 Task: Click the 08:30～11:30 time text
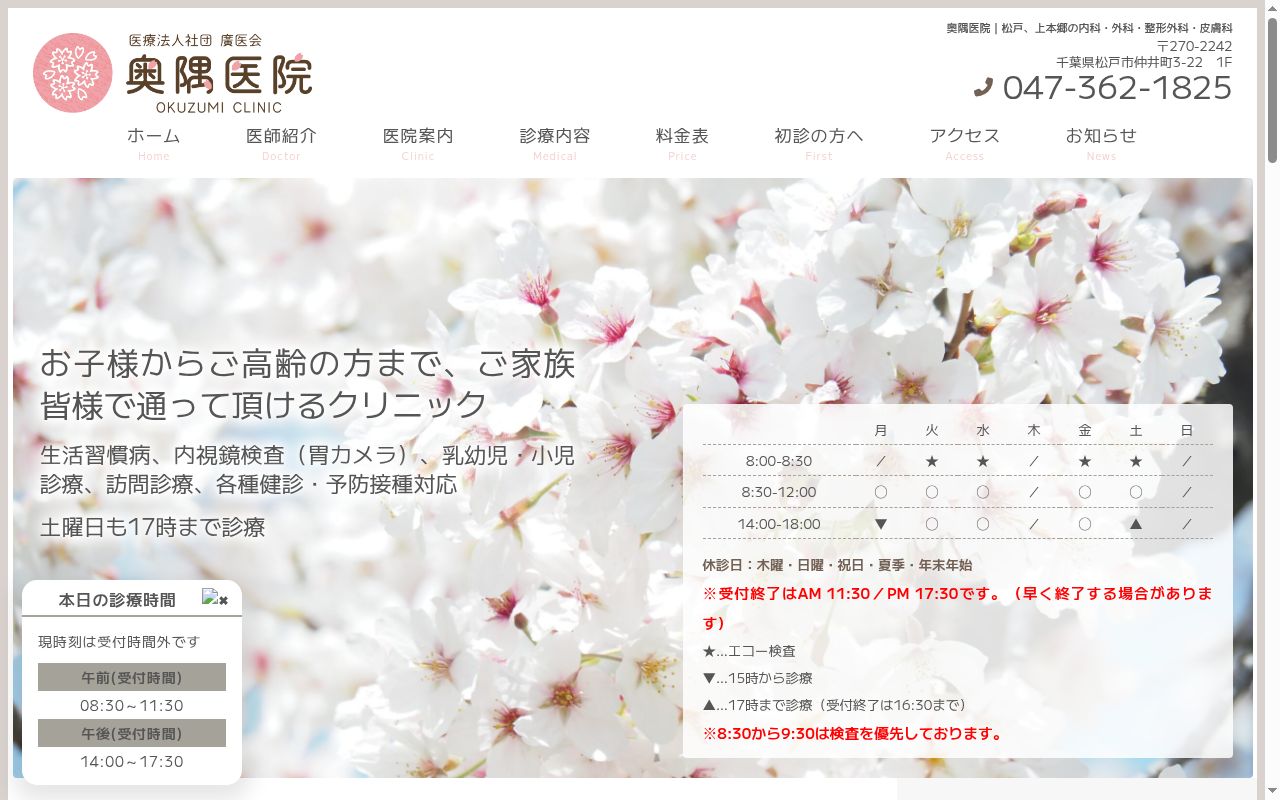132,705
